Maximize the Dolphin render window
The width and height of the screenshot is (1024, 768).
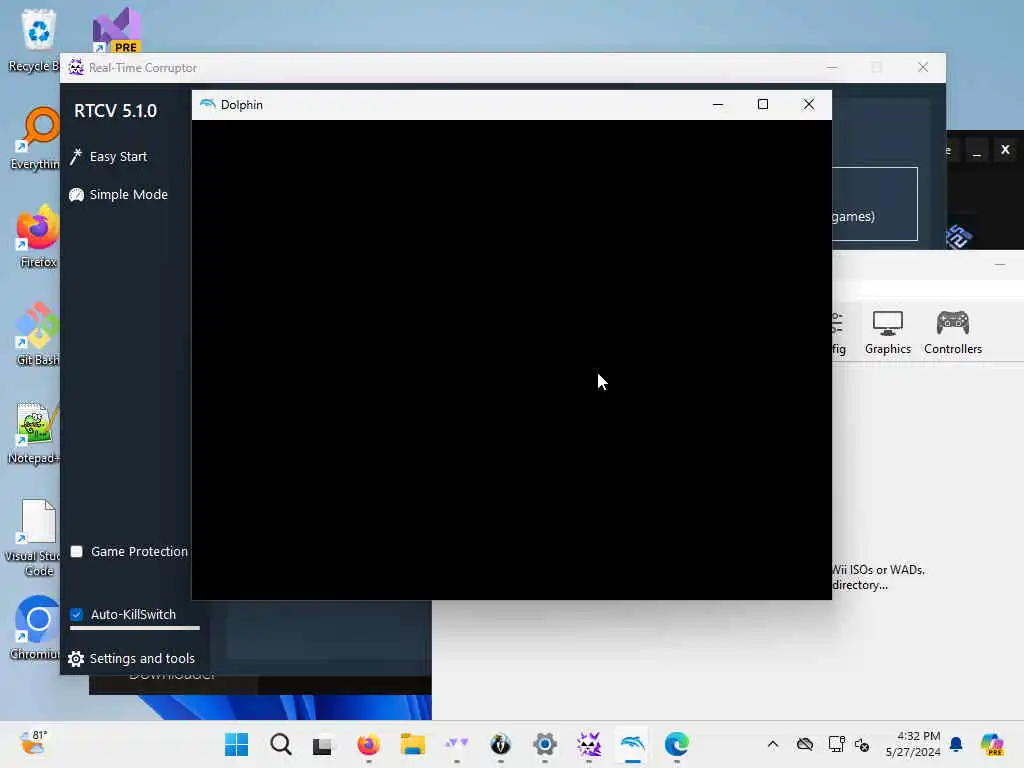pos(763,104)
